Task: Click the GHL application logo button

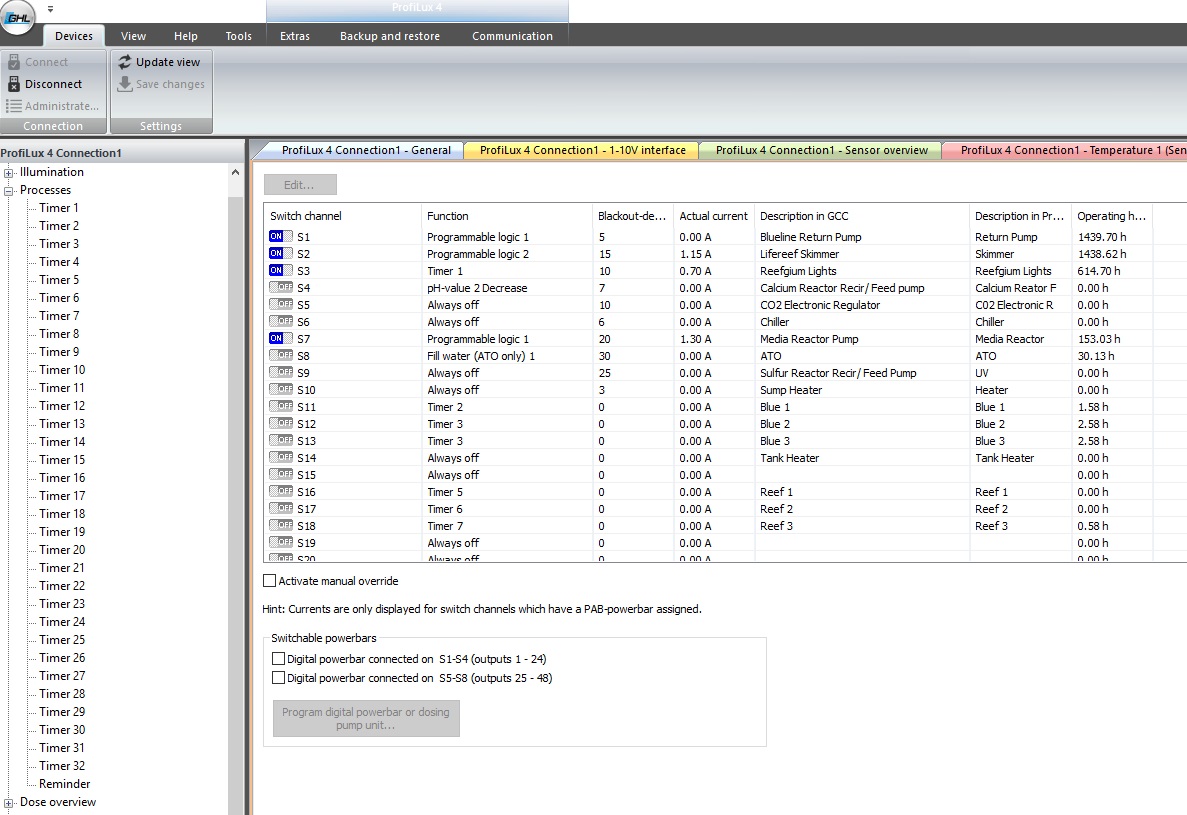Action: coord(17,17)
